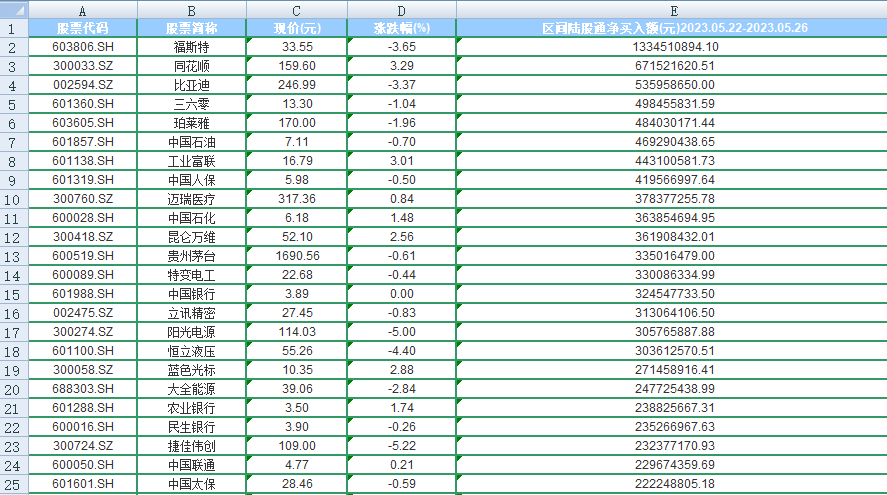Select cell with name 中国银行
The width and height of the screenshot is (887, 495).
click(x=192, y=294)
